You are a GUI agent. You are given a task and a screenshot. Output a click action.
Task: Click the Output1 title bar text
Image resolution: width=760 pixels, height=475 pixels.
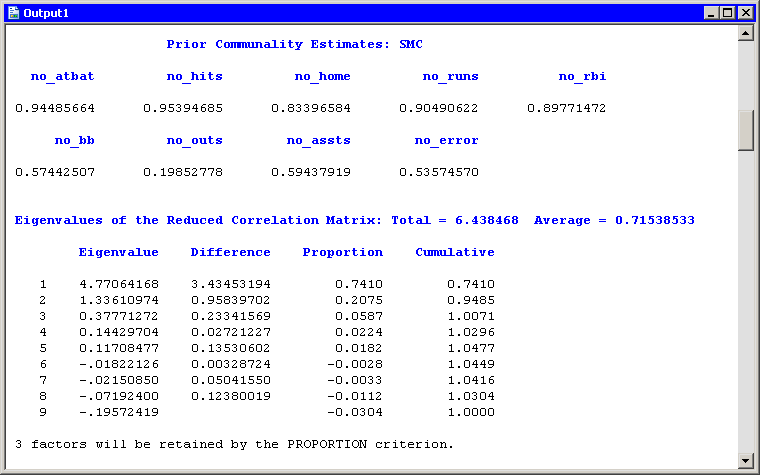point(46,13)
